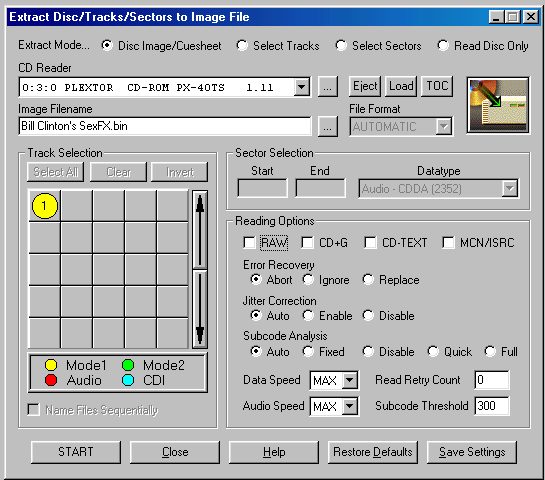This screenshot has width=545, height=480.
Task: Read the disc TOC
Action: click(437, 86)
